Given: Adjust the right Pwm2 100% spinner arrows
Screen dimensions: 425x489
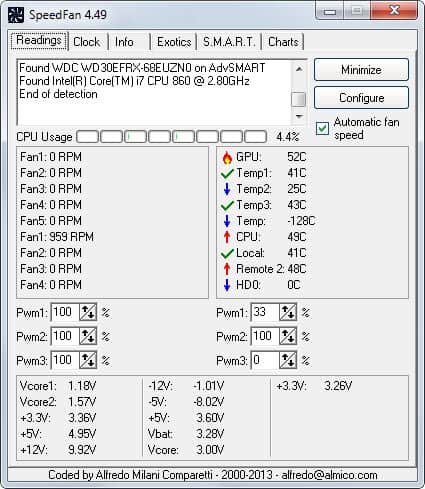Looking at the screenshot, I should (288, 336).
